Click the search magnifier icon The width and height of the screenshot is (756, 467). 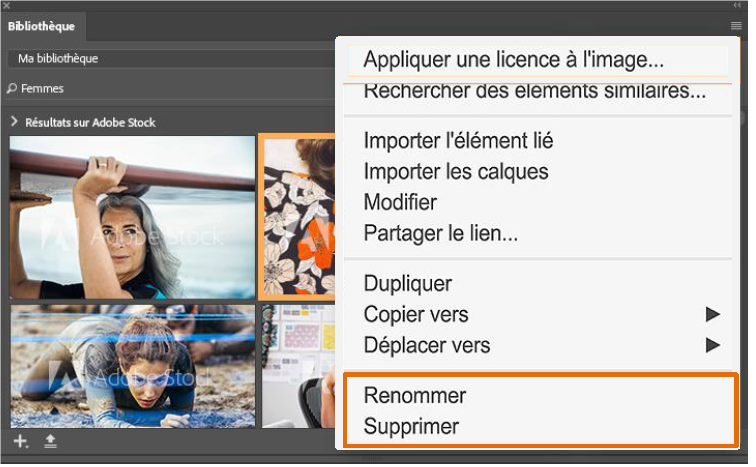point(12,89)
